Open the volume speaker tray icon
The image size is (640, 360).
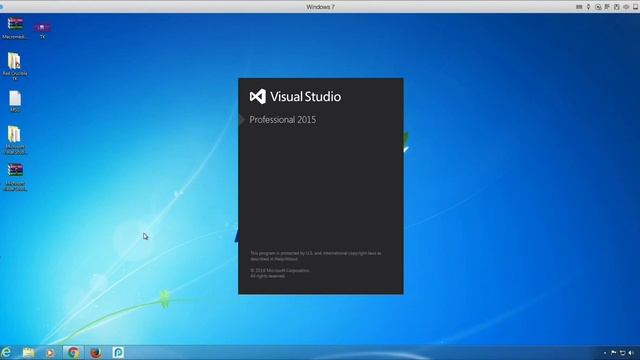point(631,353)
